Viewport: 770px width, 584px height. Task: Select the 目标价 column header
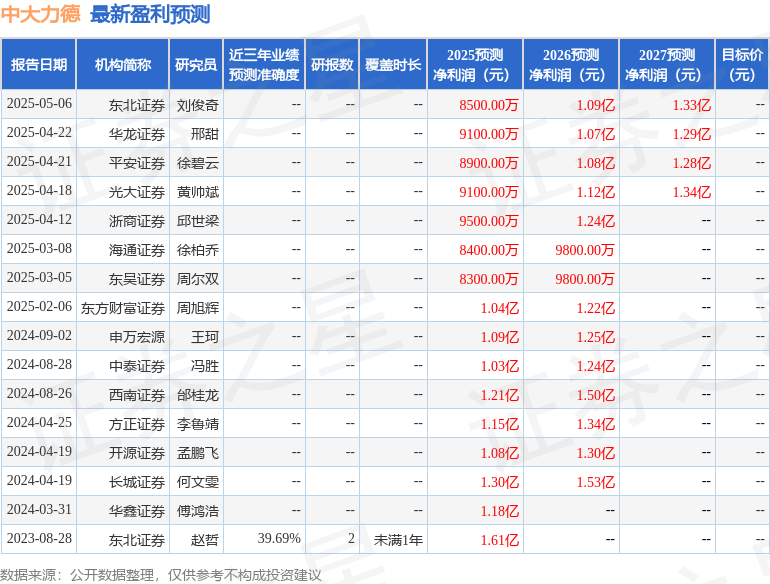tap(742, 64)
